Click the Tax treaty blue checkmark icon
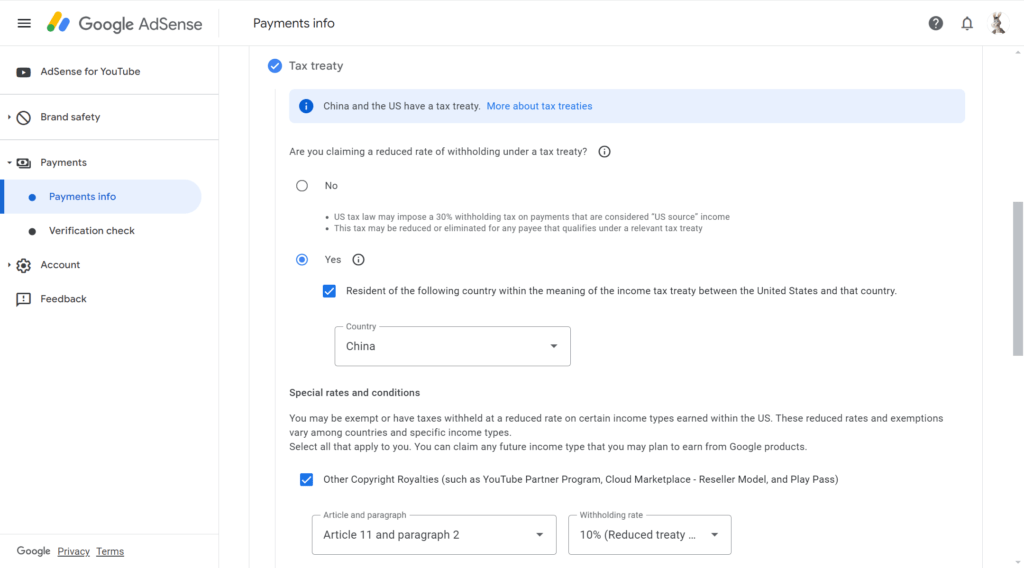This screenshot has width=1024, height=568. point(274,66)
